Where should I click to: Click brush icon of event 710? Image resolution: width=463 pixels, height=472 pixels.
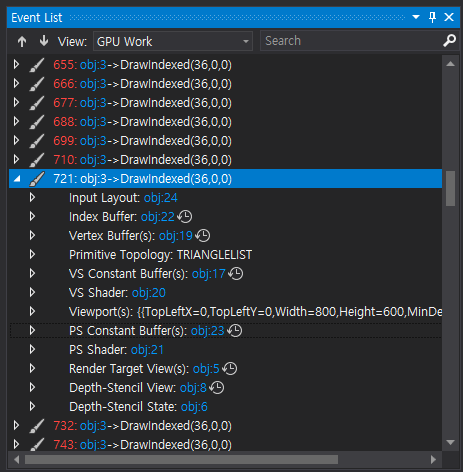[37, 160]
